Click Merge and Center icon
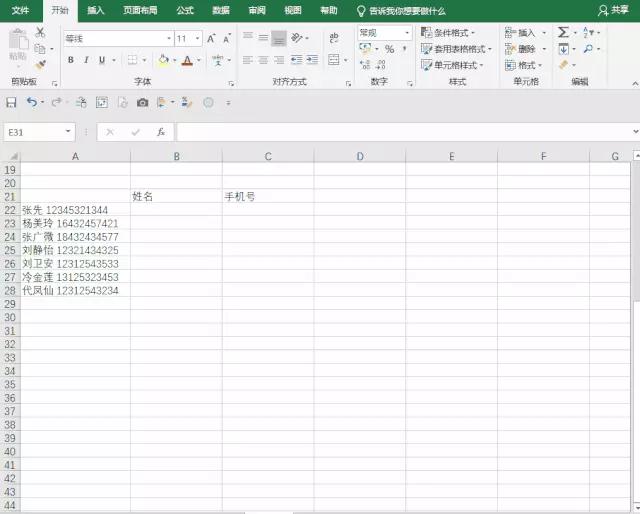This screenshot has width=640, height=514. 334,60
